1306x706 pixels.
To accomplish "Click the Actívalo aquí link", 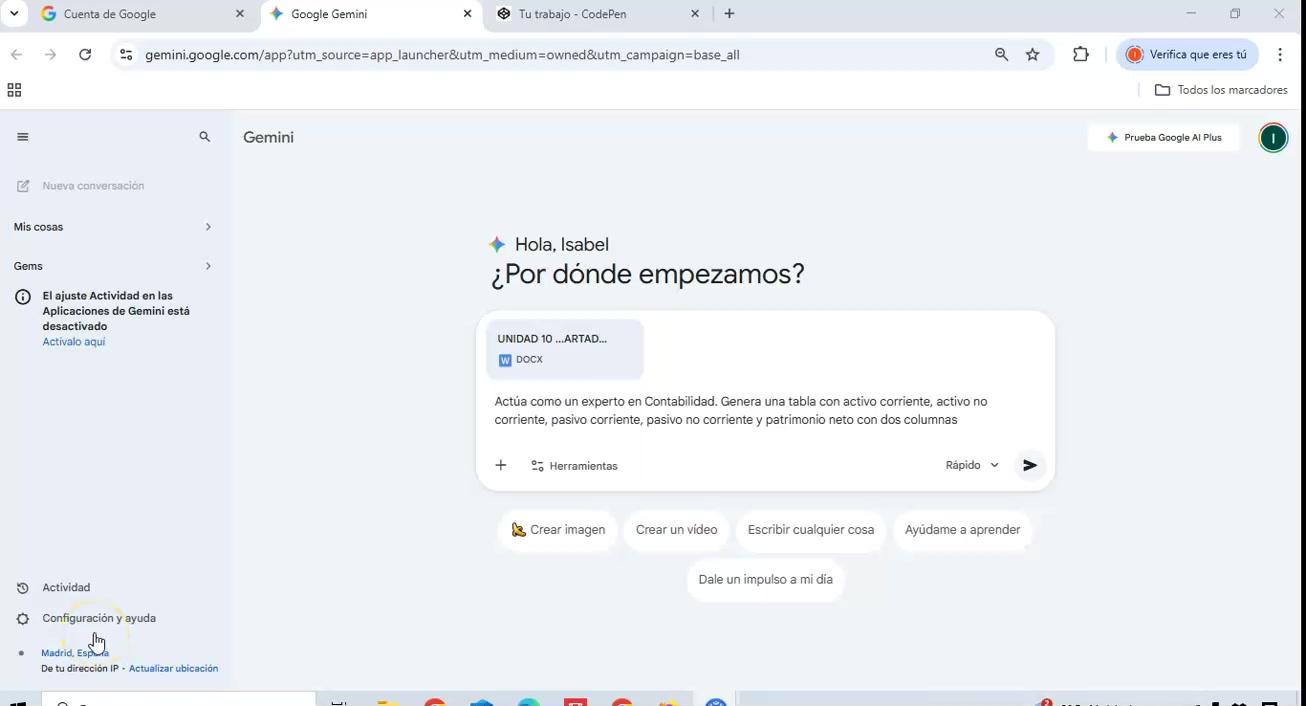I will 73,342.
